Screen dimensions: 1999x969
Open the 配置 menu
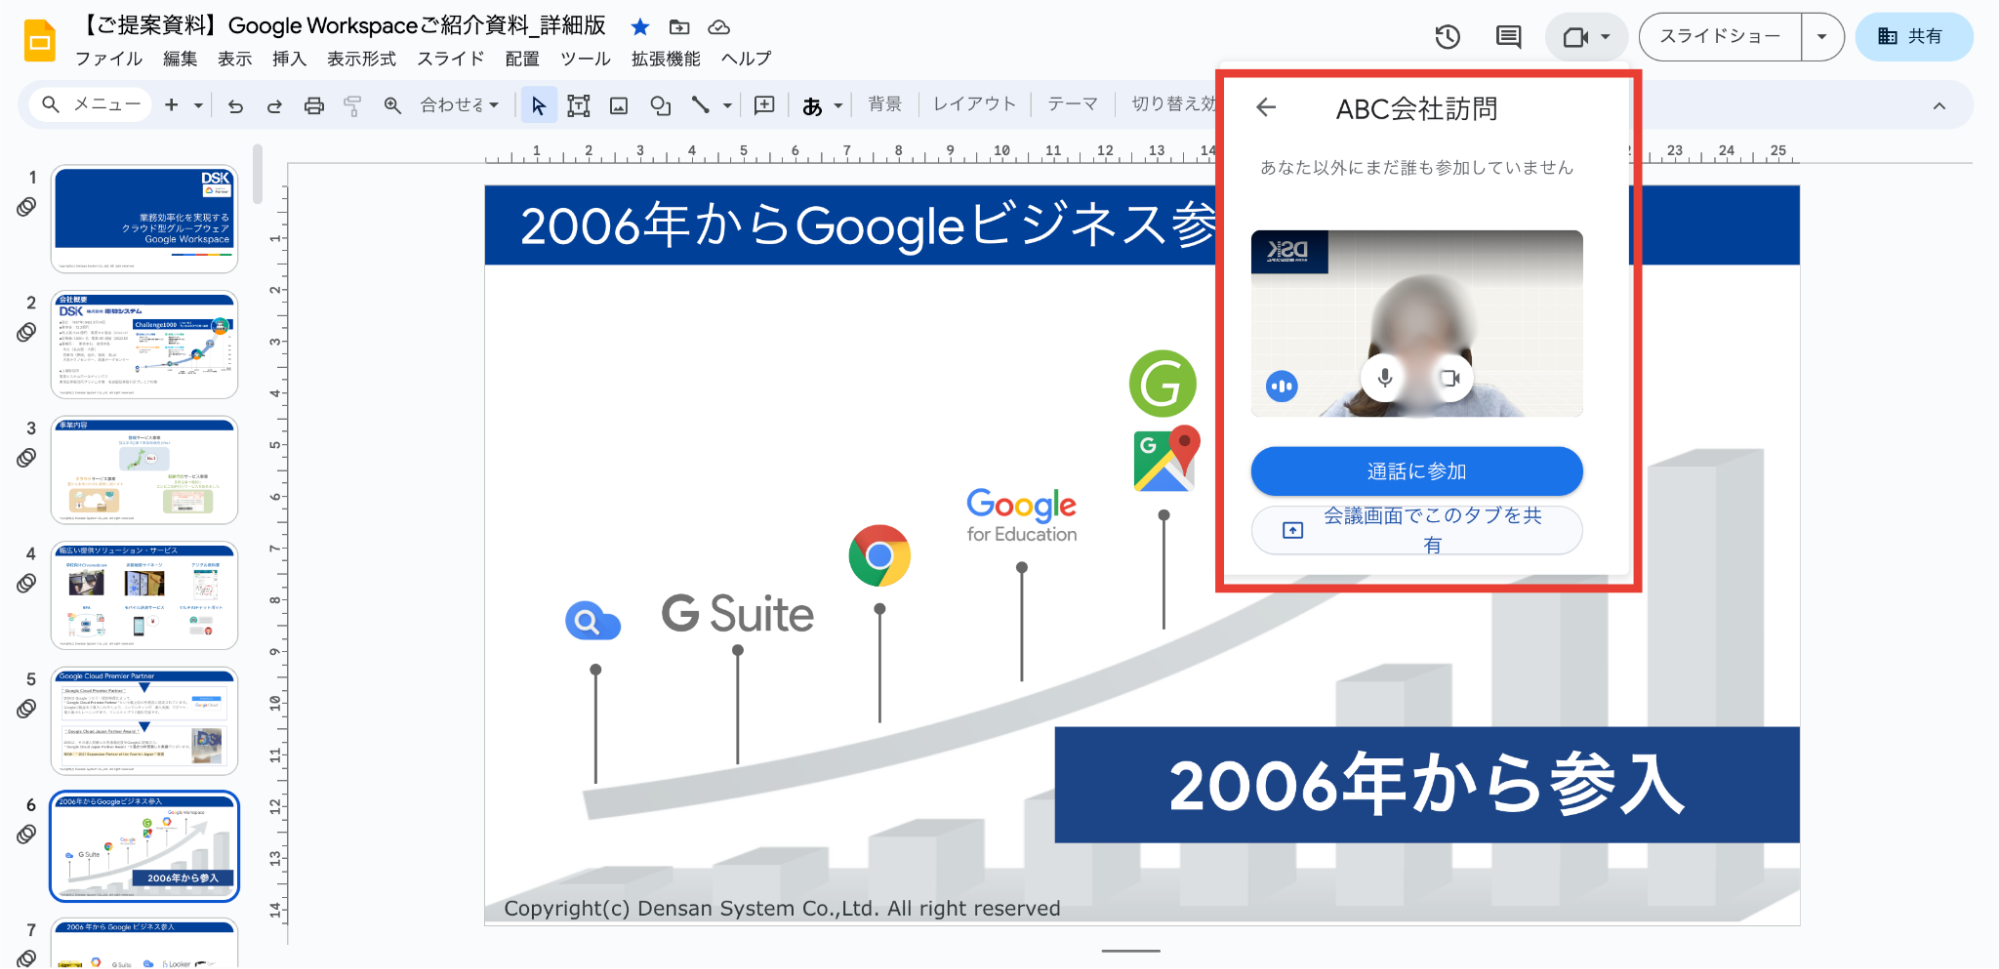tap(522, 59)
